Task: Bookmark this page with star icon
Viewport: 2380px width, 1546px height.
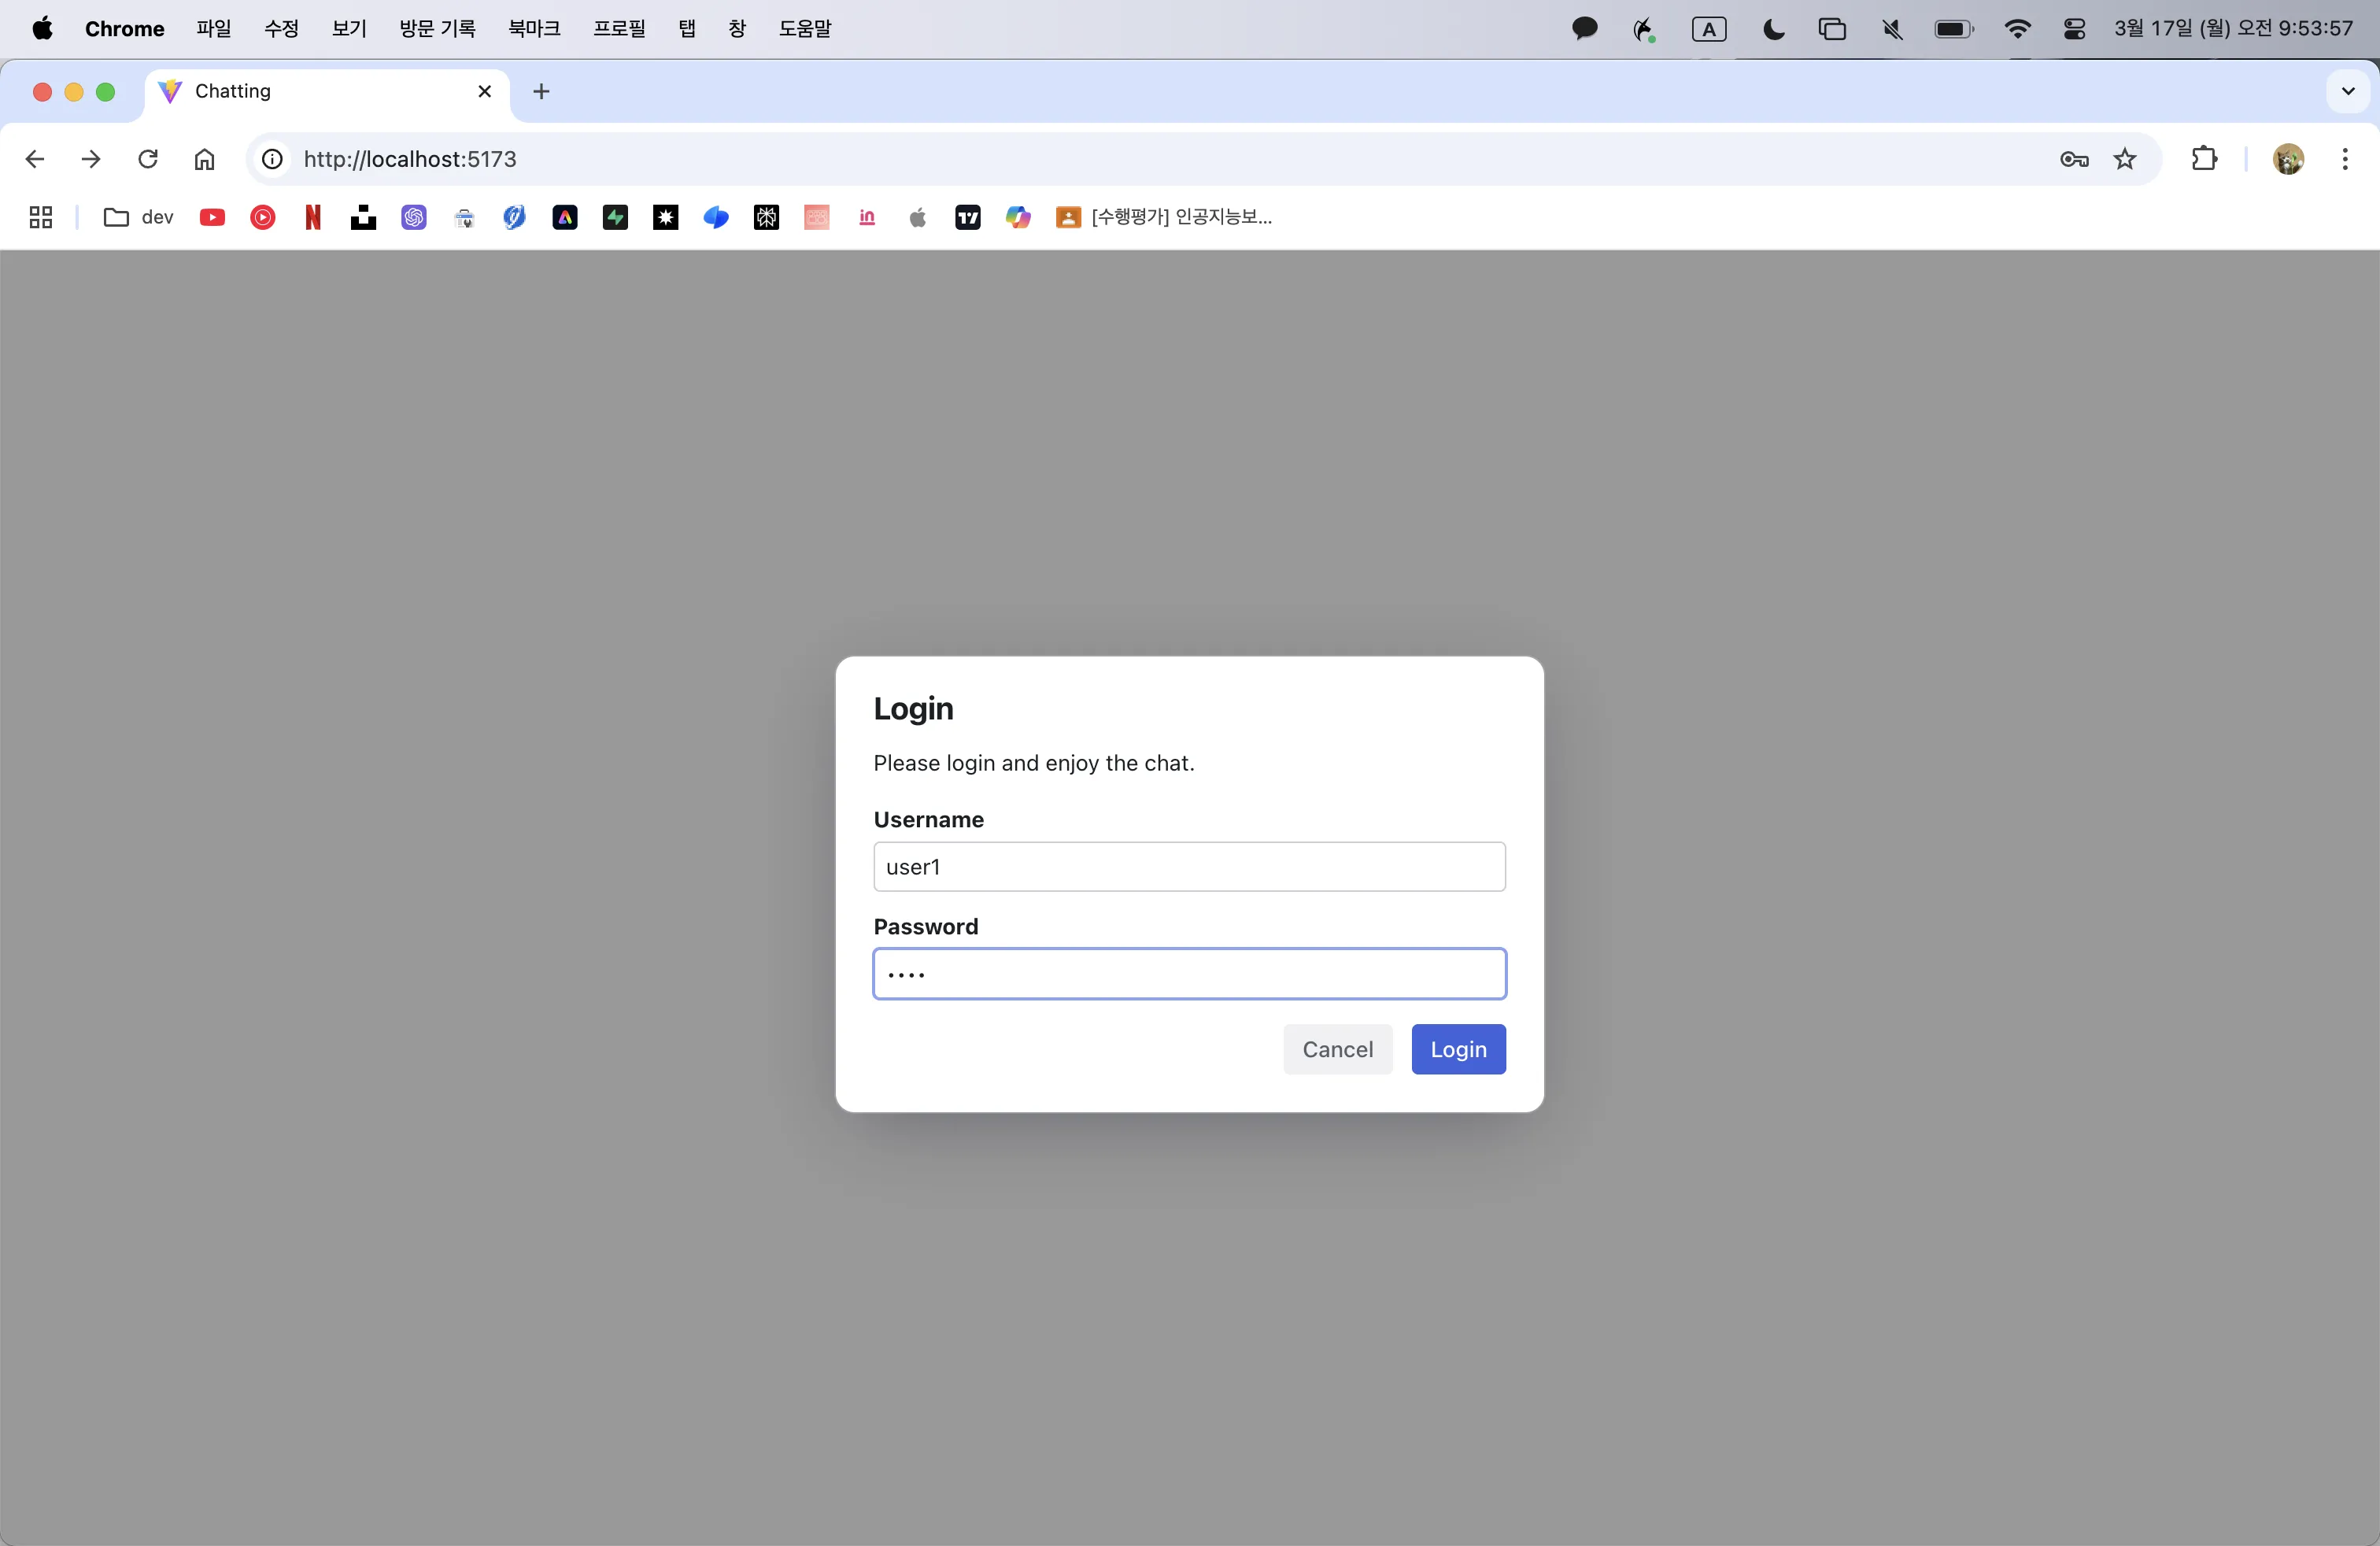Action: click(x=2125, y=159)
